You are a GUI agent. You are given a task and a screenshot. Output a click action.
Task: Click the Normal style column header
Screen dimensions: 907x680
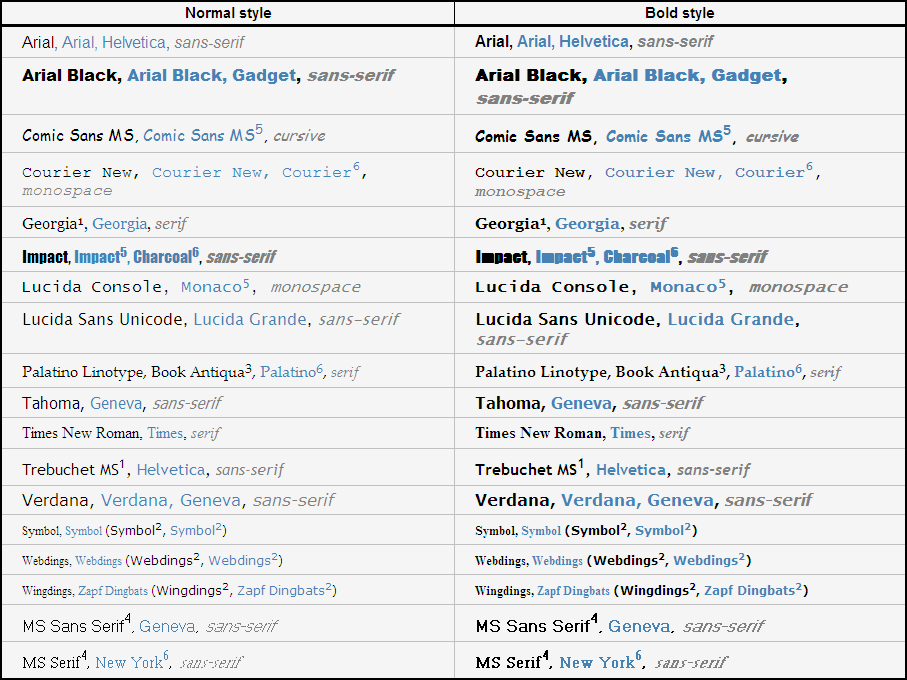[227, 13]
